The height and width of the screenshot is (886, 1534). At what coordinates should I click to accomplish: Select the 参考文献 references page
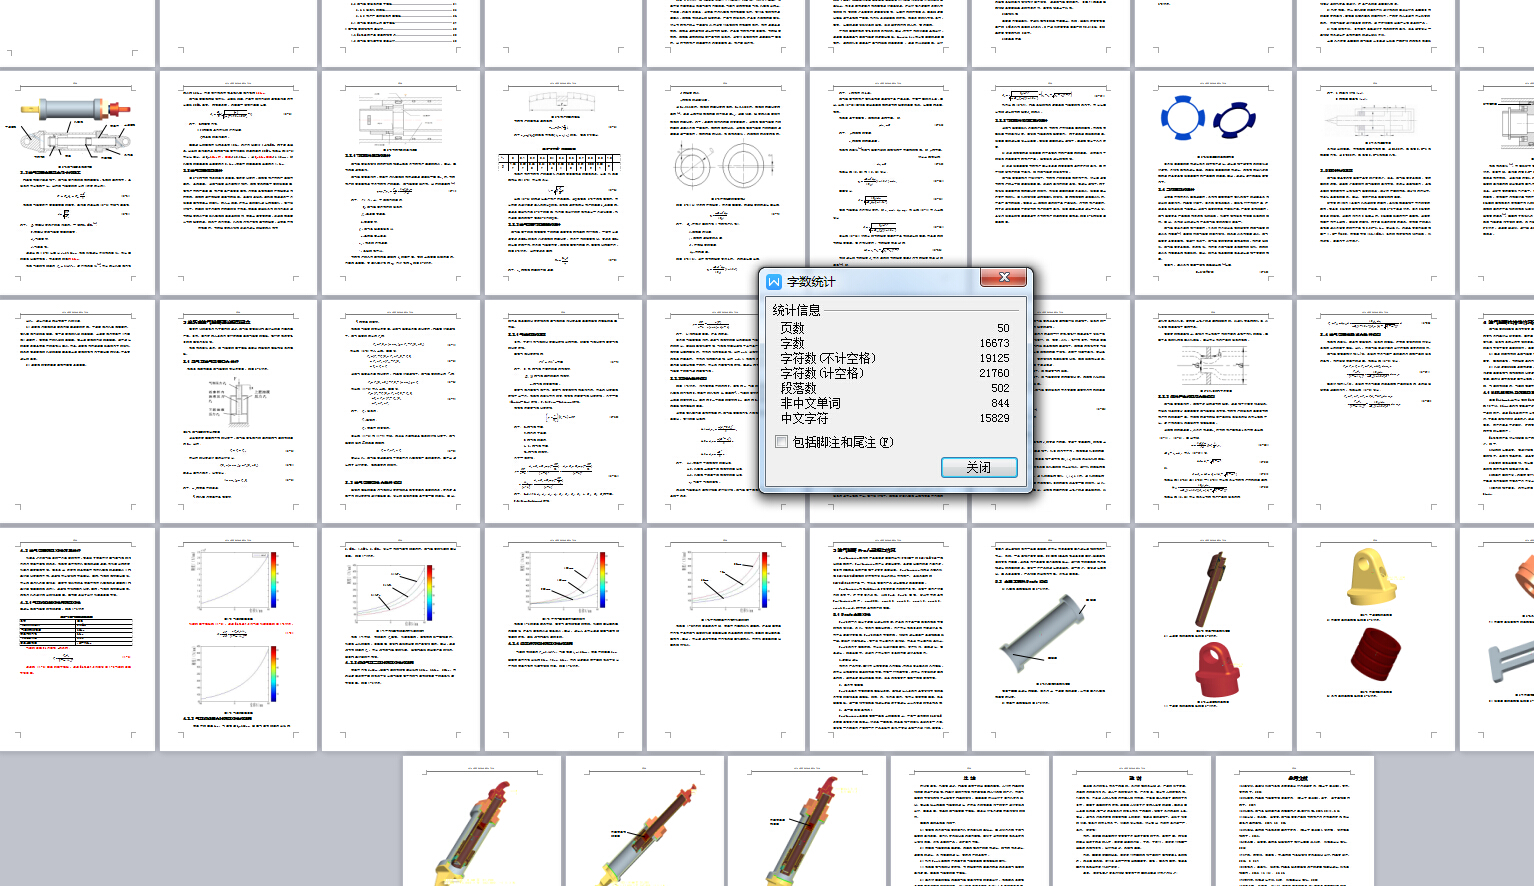coord(1295,821)
